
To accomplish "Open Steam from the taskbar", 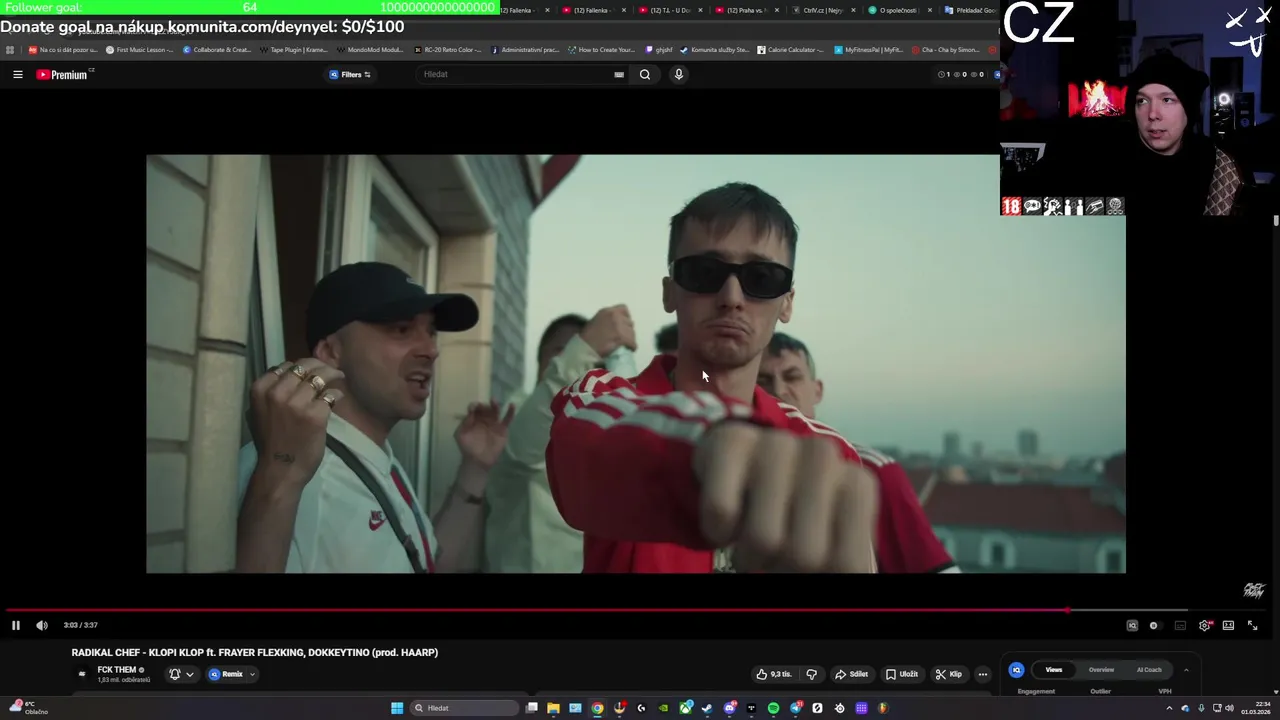I will tap(706, 708).
